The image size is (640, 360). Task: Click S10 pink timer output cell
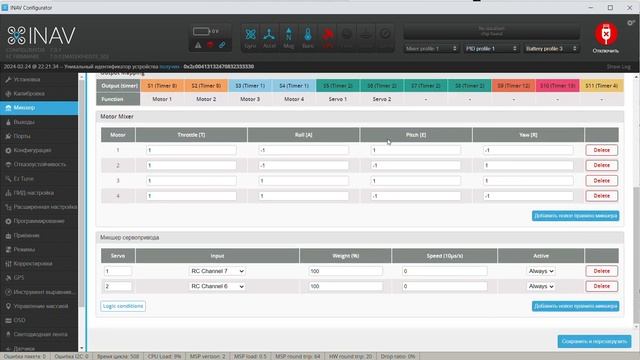tap(558, 86)
